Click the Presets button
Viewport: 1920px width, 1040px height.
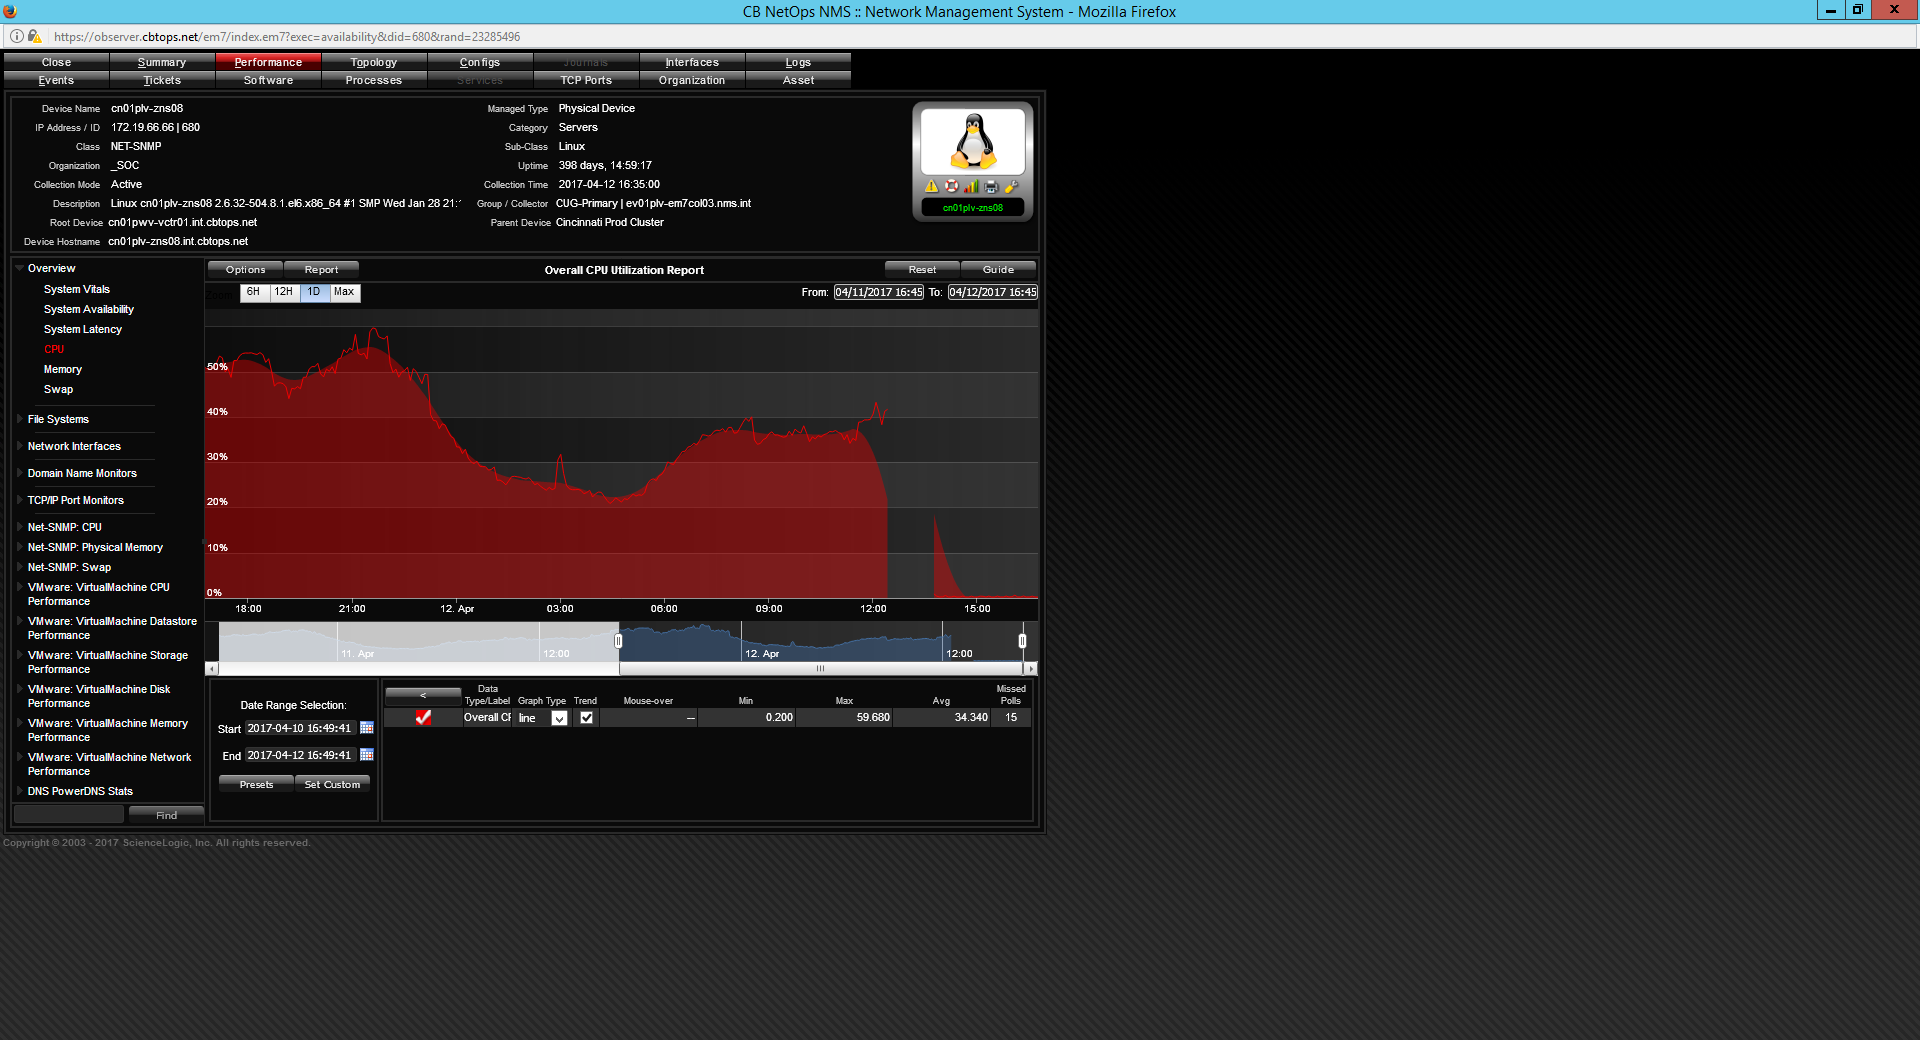coord(256,785)
